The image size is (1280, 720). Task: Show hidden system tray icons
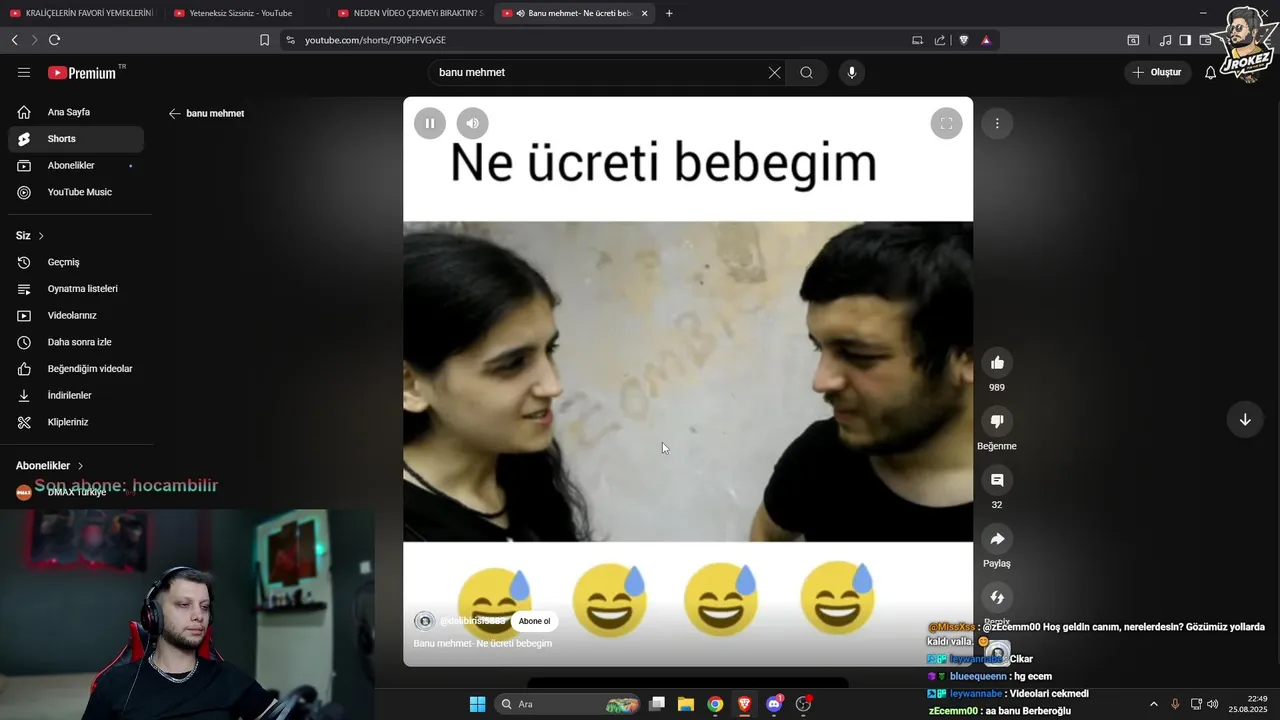coord(1153,704)
